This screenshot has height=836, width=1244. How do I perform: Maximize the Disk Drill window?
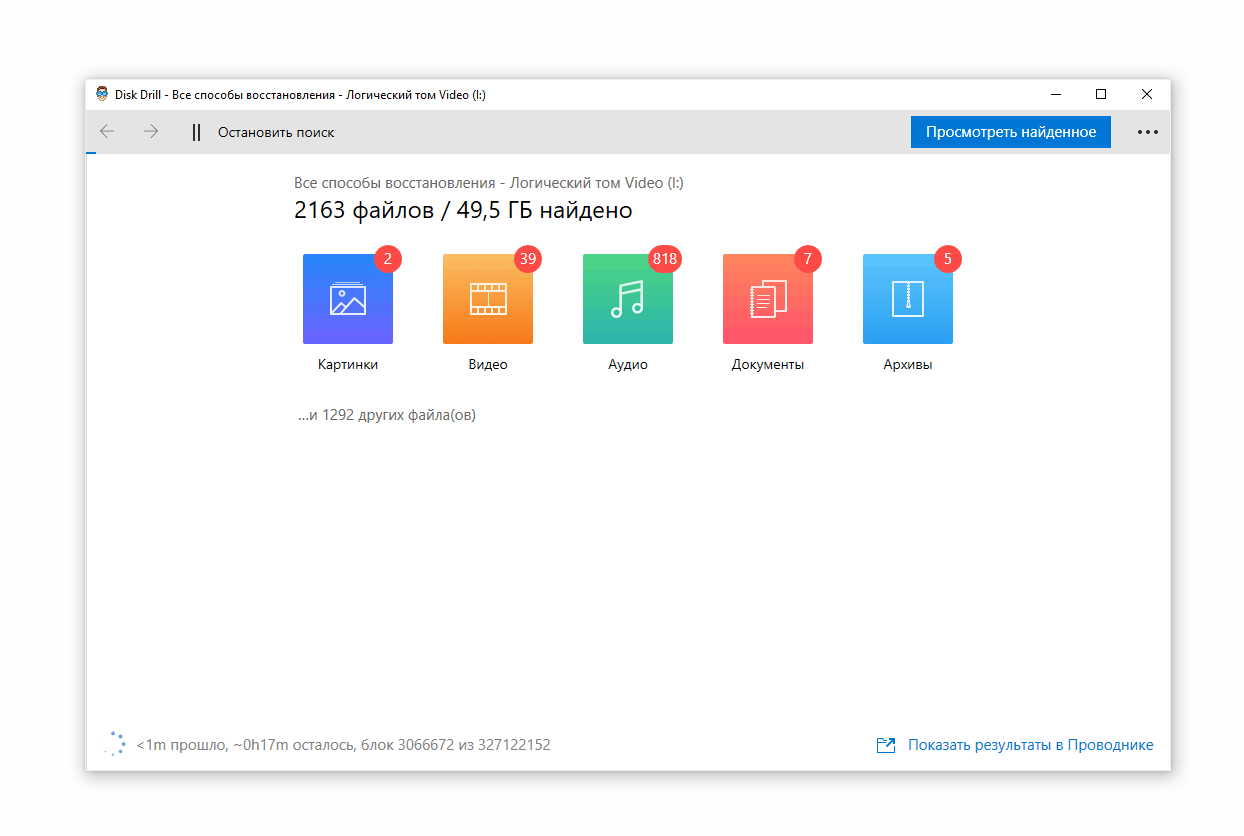point(1101,94)
